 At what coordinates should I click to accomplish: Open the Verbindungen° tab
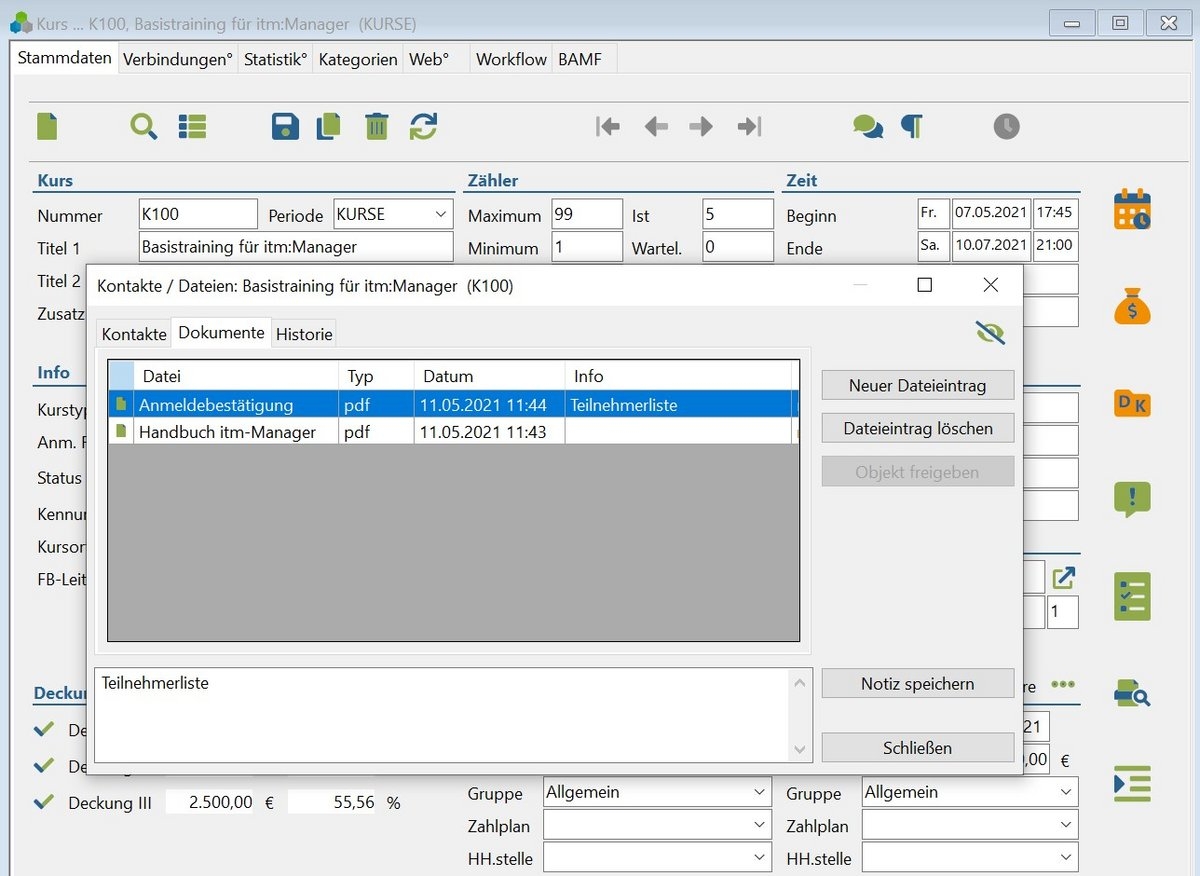(x=177, y=59)
